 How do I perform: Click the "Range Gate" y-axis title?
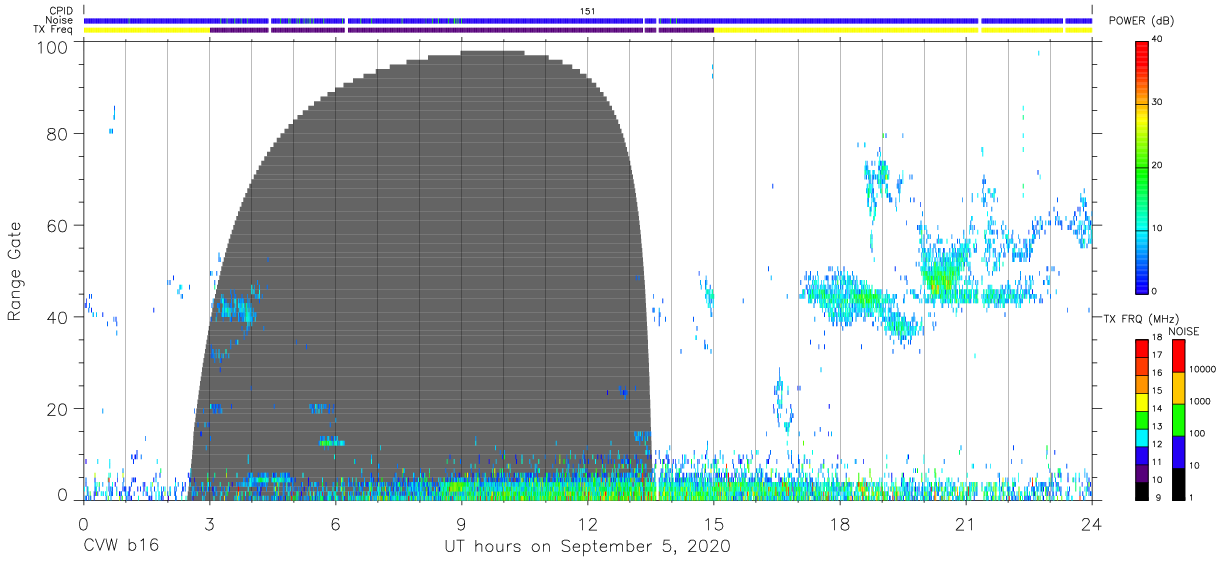pyautogui.click(x=15, y=270)
